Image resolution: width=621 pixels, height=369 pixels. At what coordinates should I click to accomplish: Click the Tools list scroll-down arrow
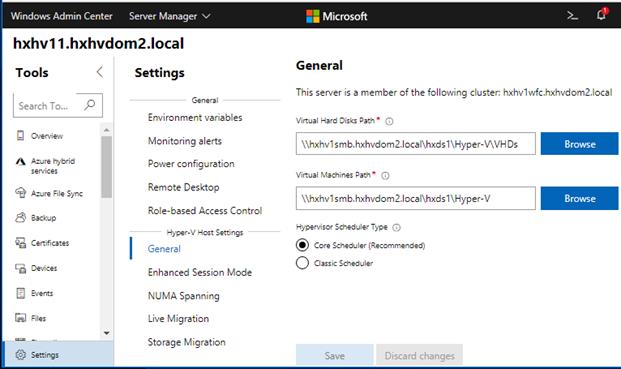click(106, 333)
